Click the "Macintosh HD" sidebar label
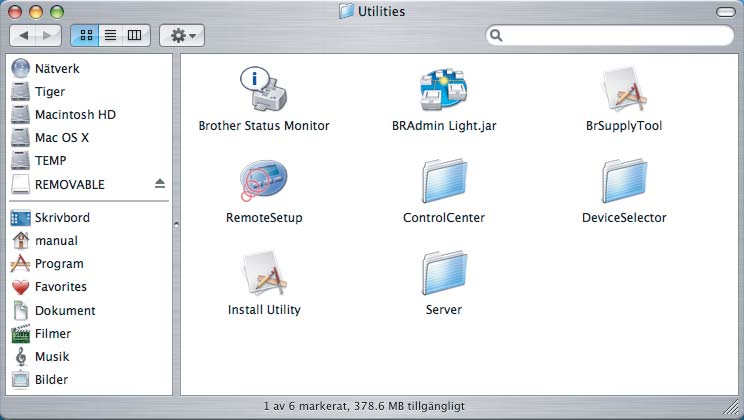Viewport: 744px width, 420px height. [x=75, y=114]
